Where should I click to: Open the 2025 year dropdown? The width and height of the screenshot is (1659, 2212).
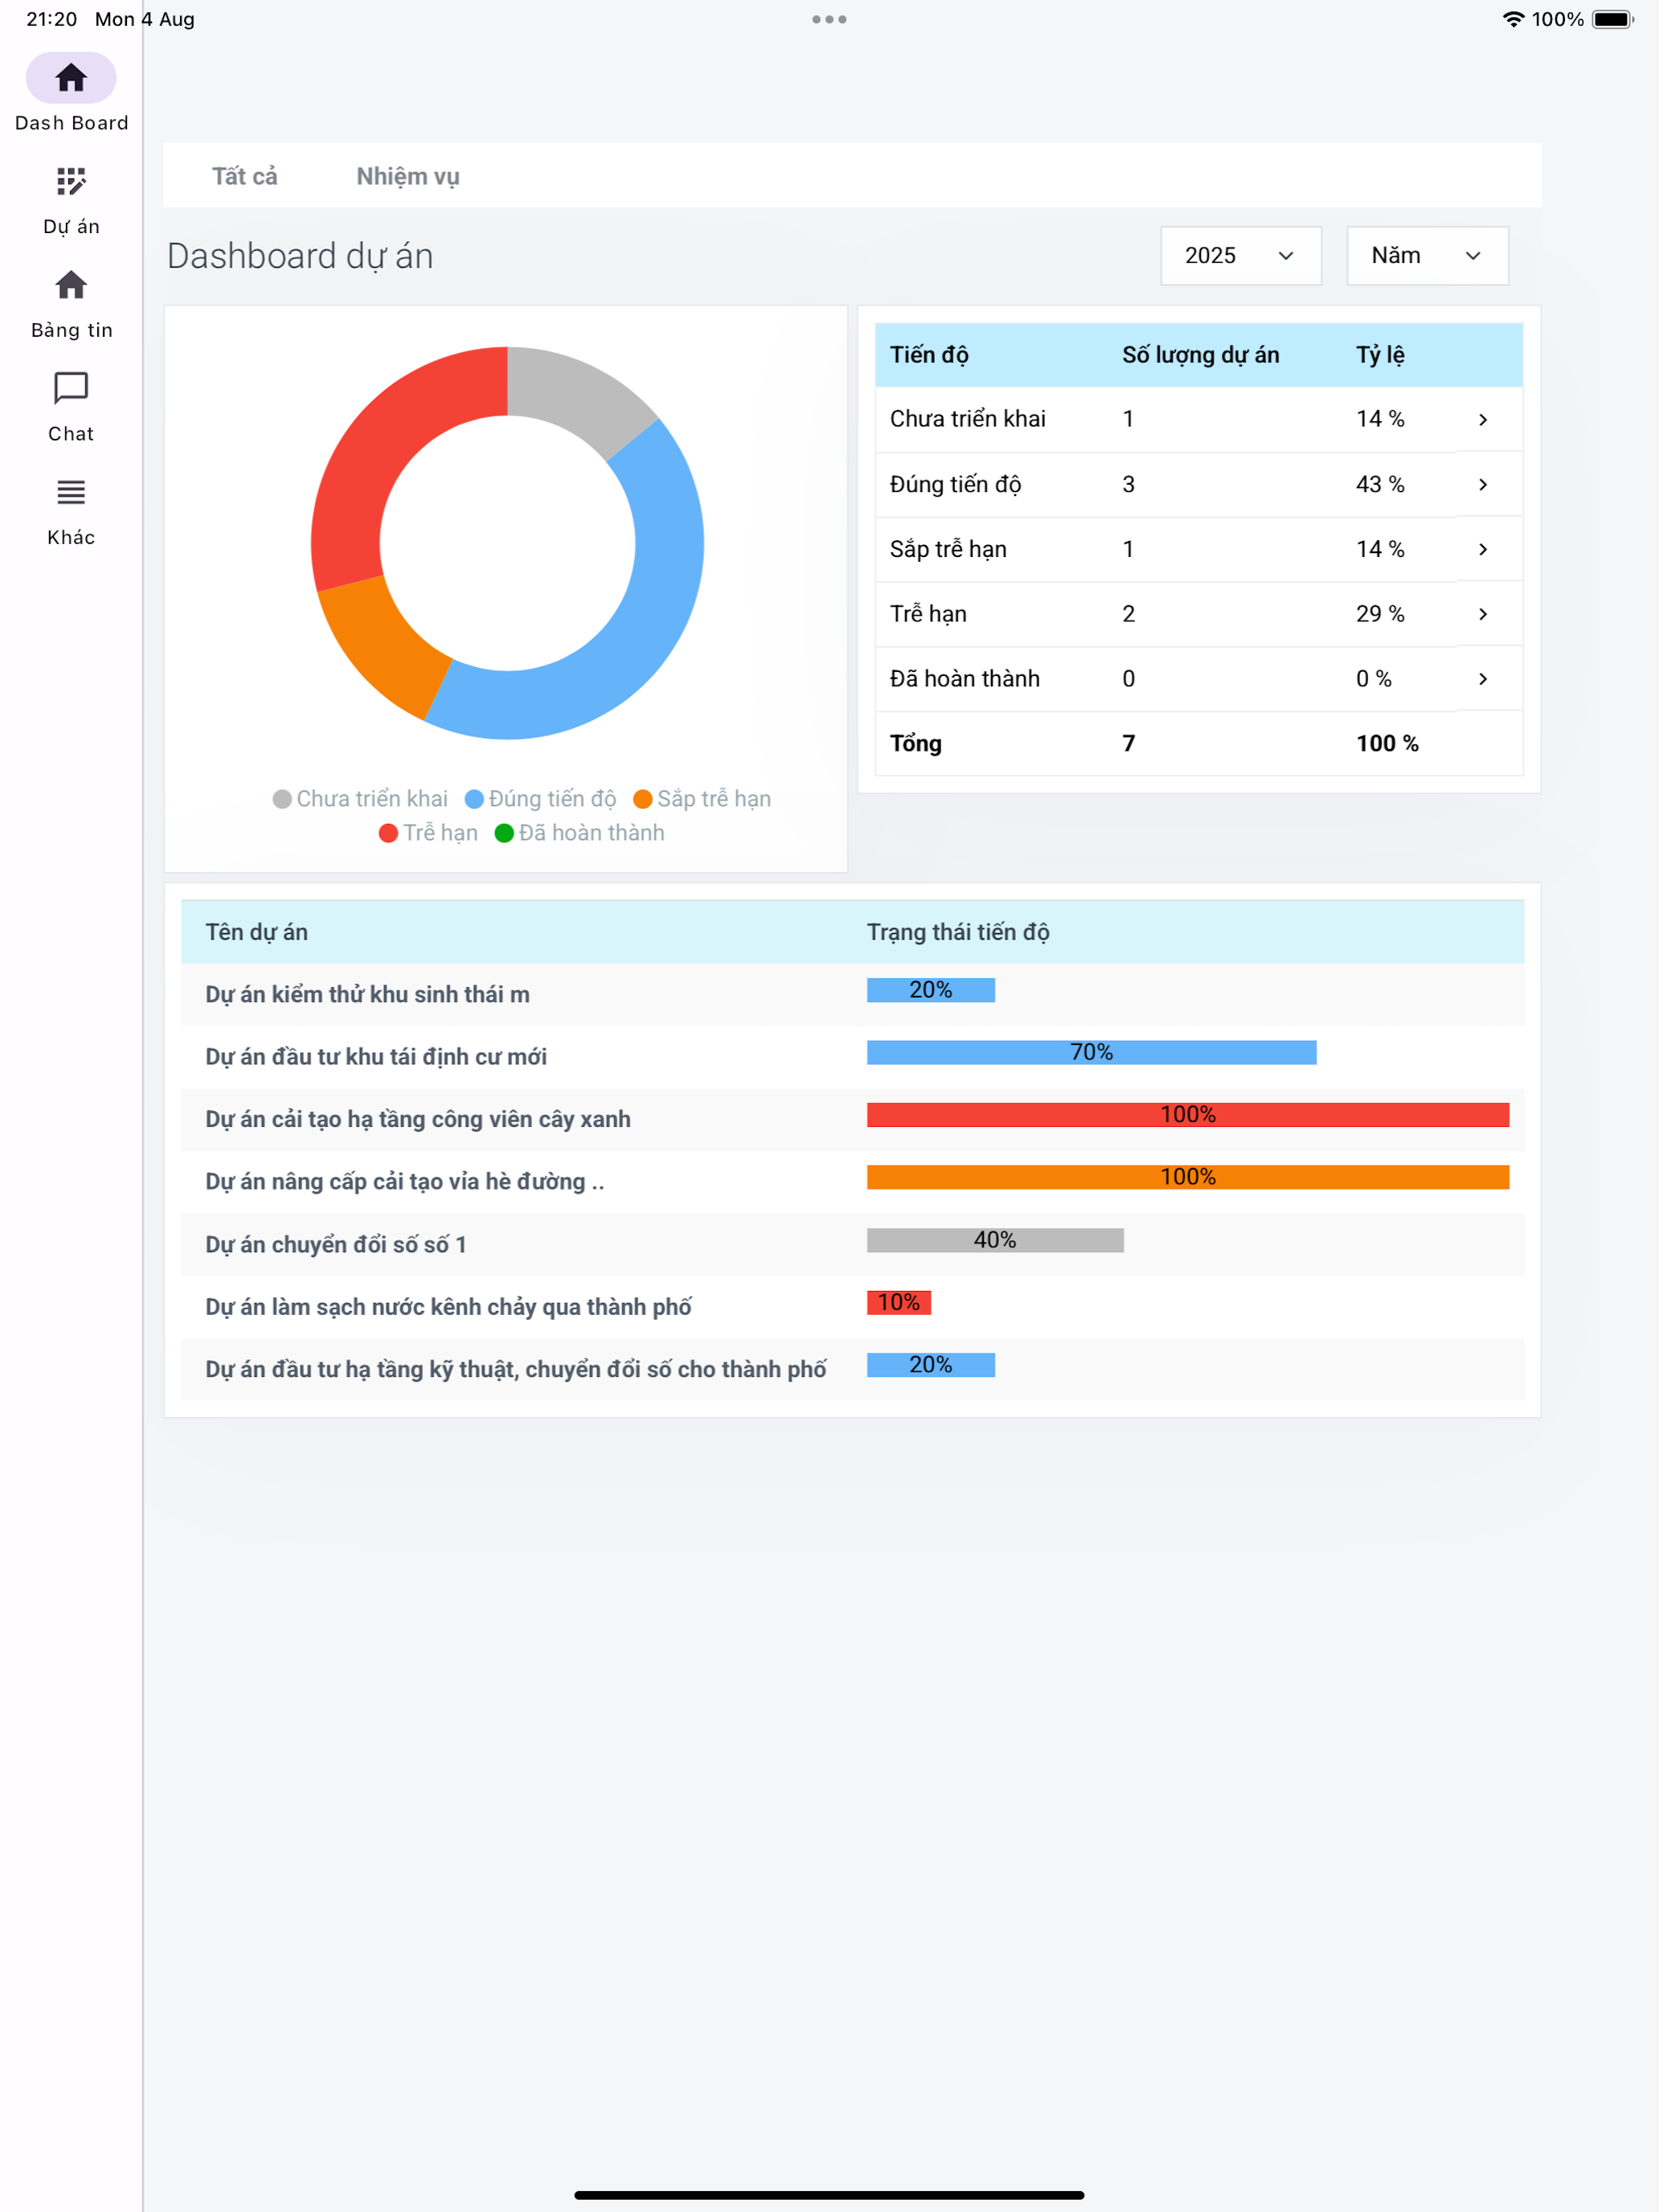(1241, 256)
